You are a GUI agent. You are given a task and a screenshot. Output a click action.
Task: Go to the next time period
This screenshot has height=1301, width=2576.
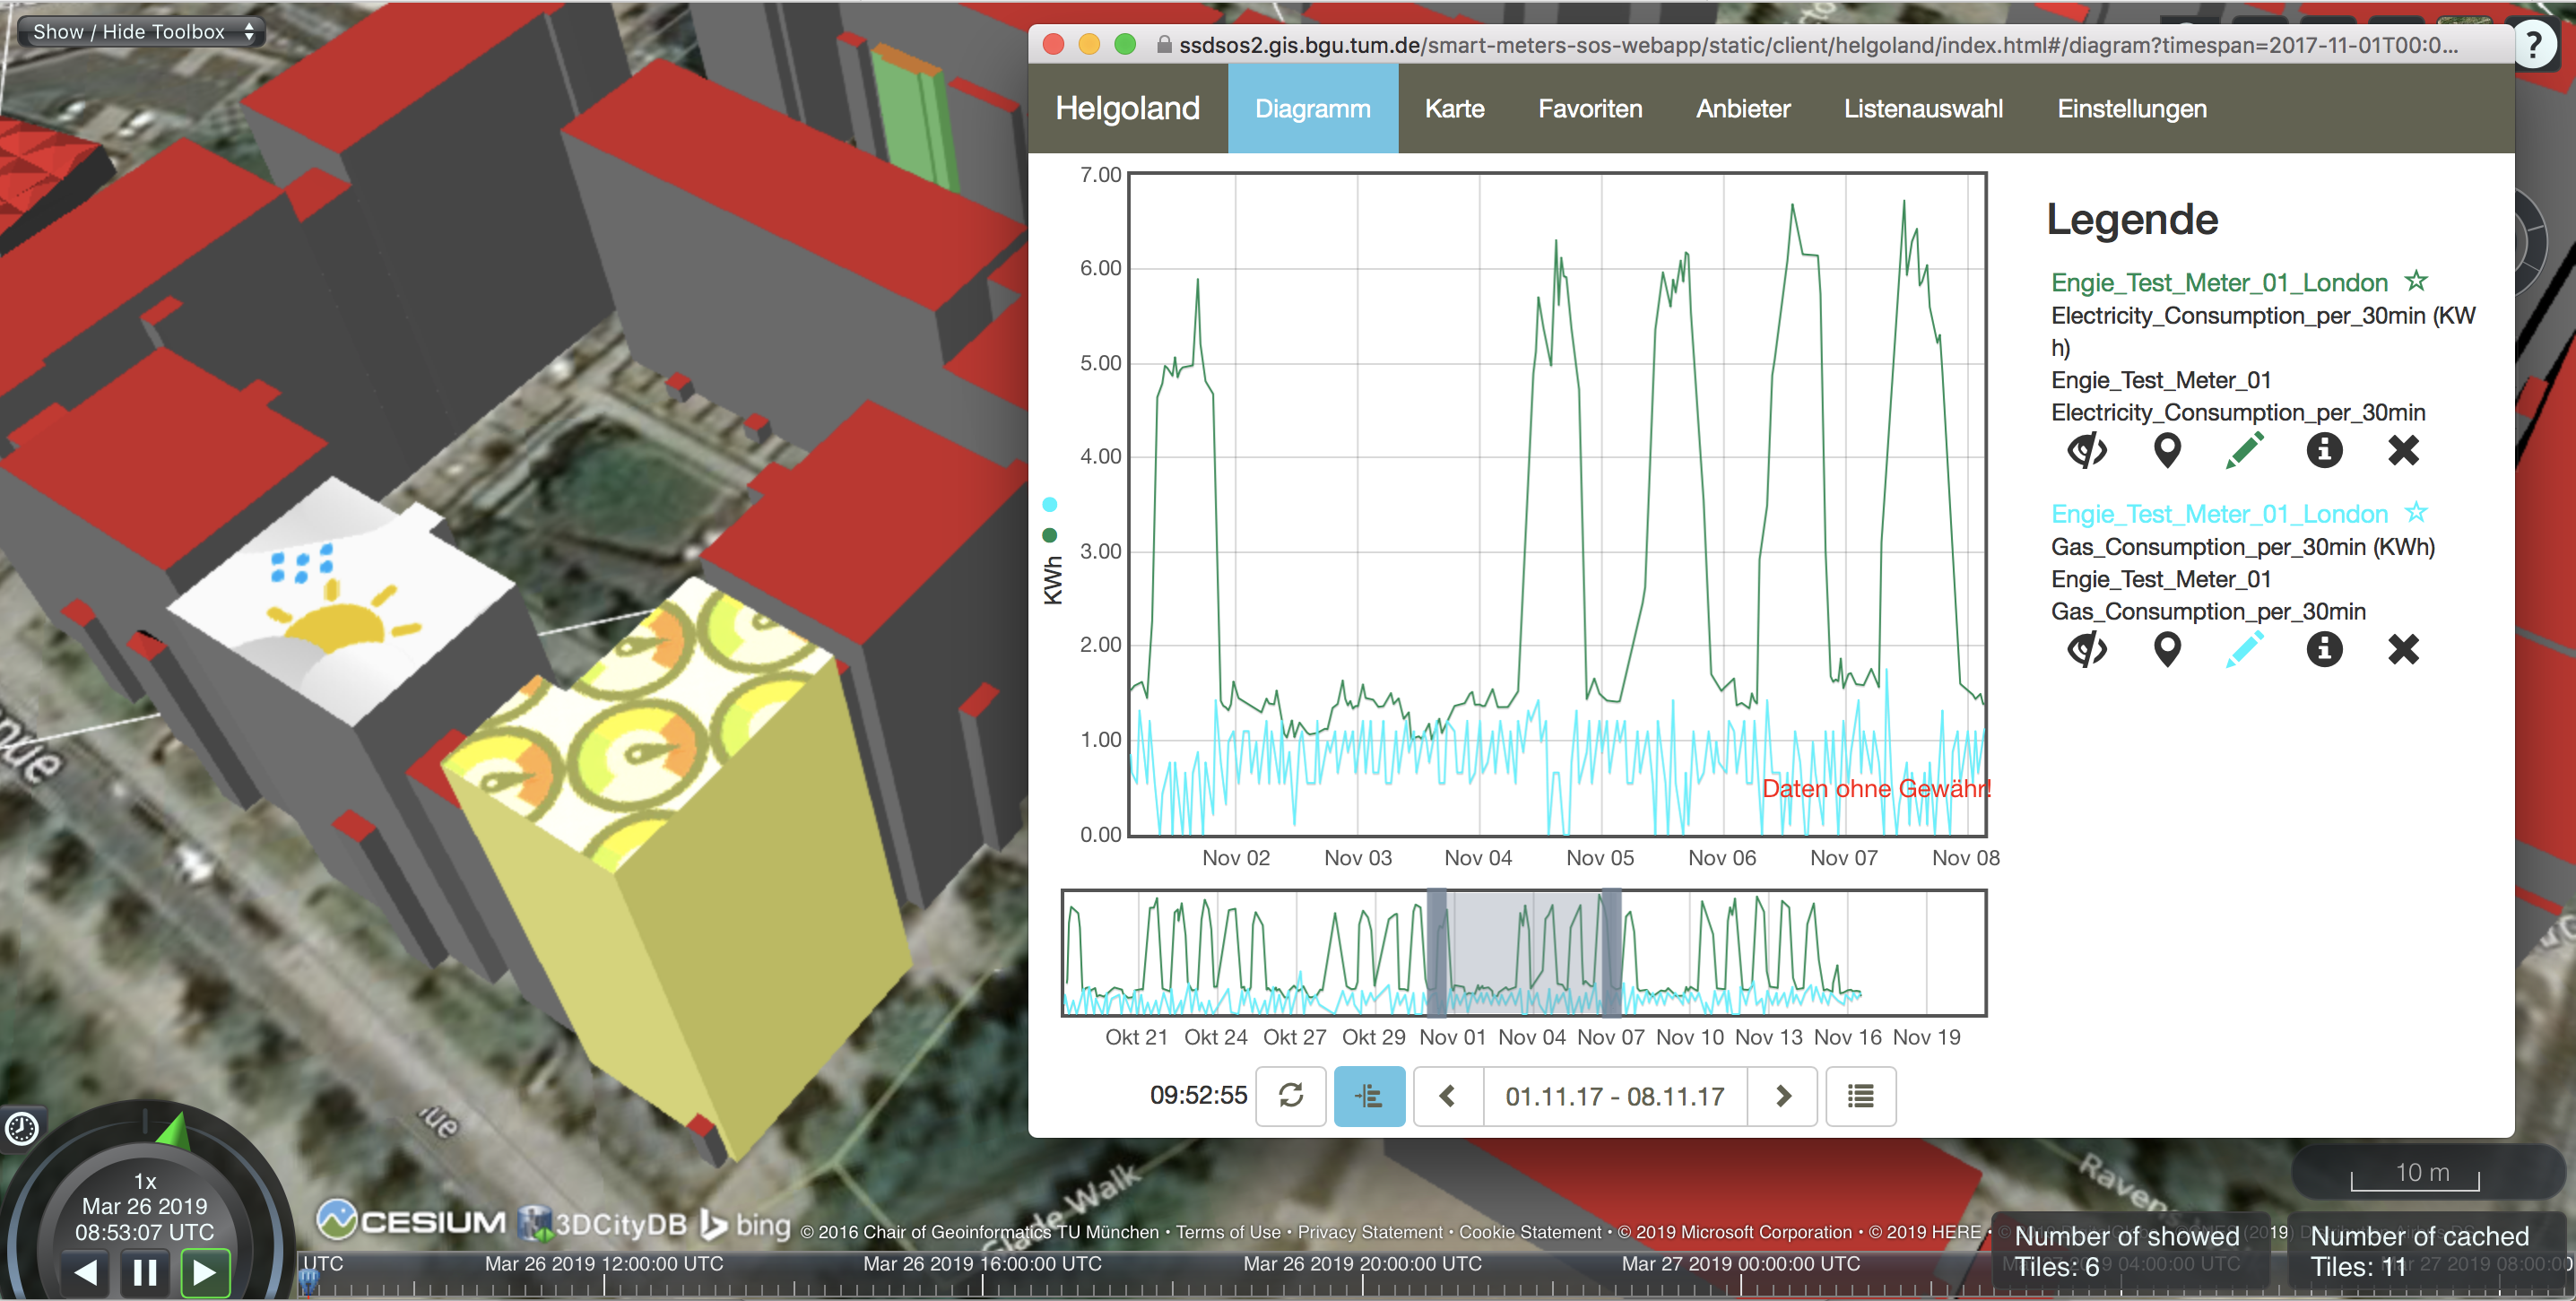[x=1782, y=1096]
